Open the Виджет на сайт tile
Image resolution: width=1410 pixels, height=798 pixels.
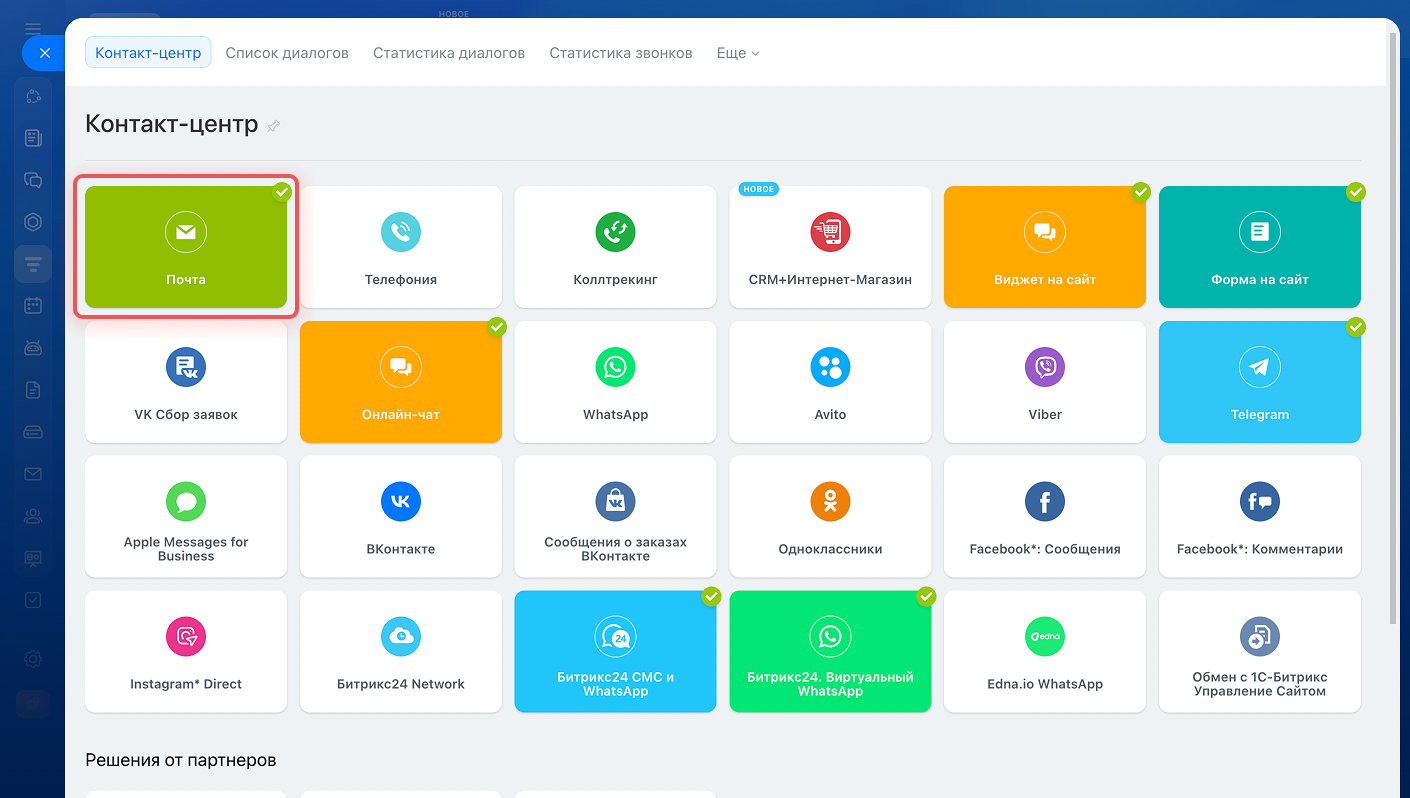coord(1045,247)
